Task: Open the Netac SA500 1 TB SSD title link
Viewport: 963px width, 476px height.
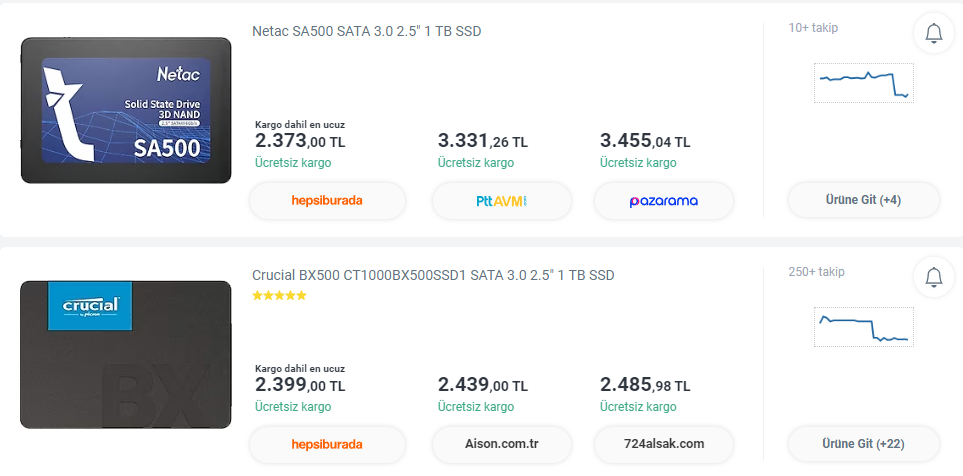Action: [x=366, y=32]
